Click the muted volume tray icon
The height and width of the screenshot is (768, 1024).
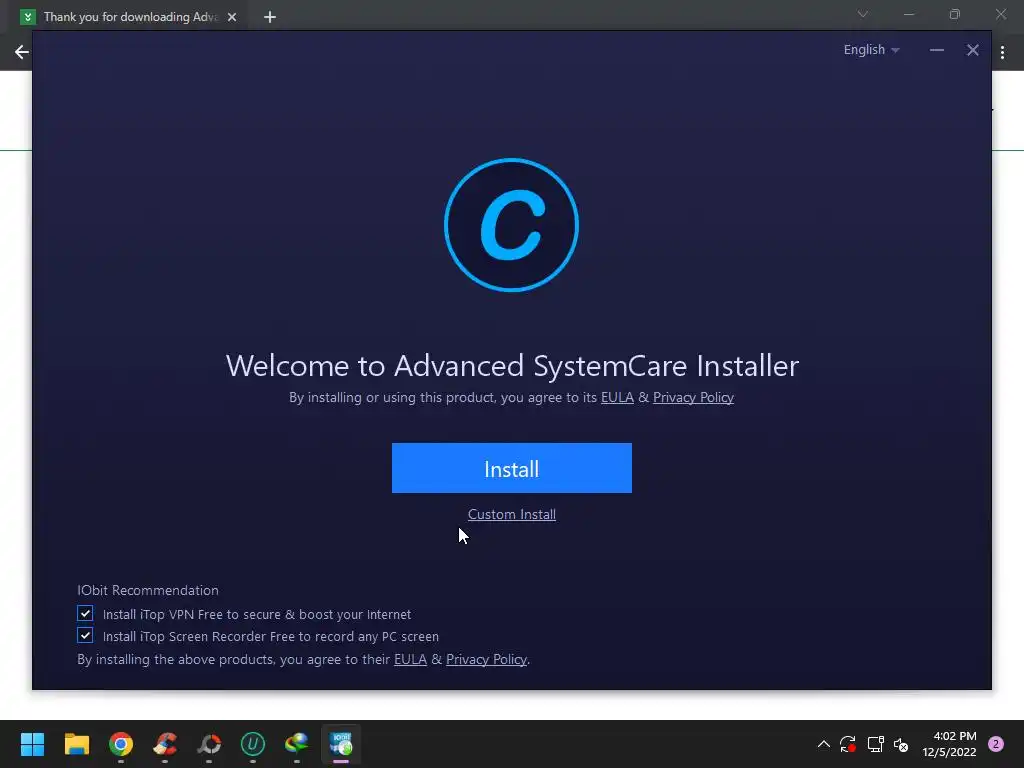[901, 744]
